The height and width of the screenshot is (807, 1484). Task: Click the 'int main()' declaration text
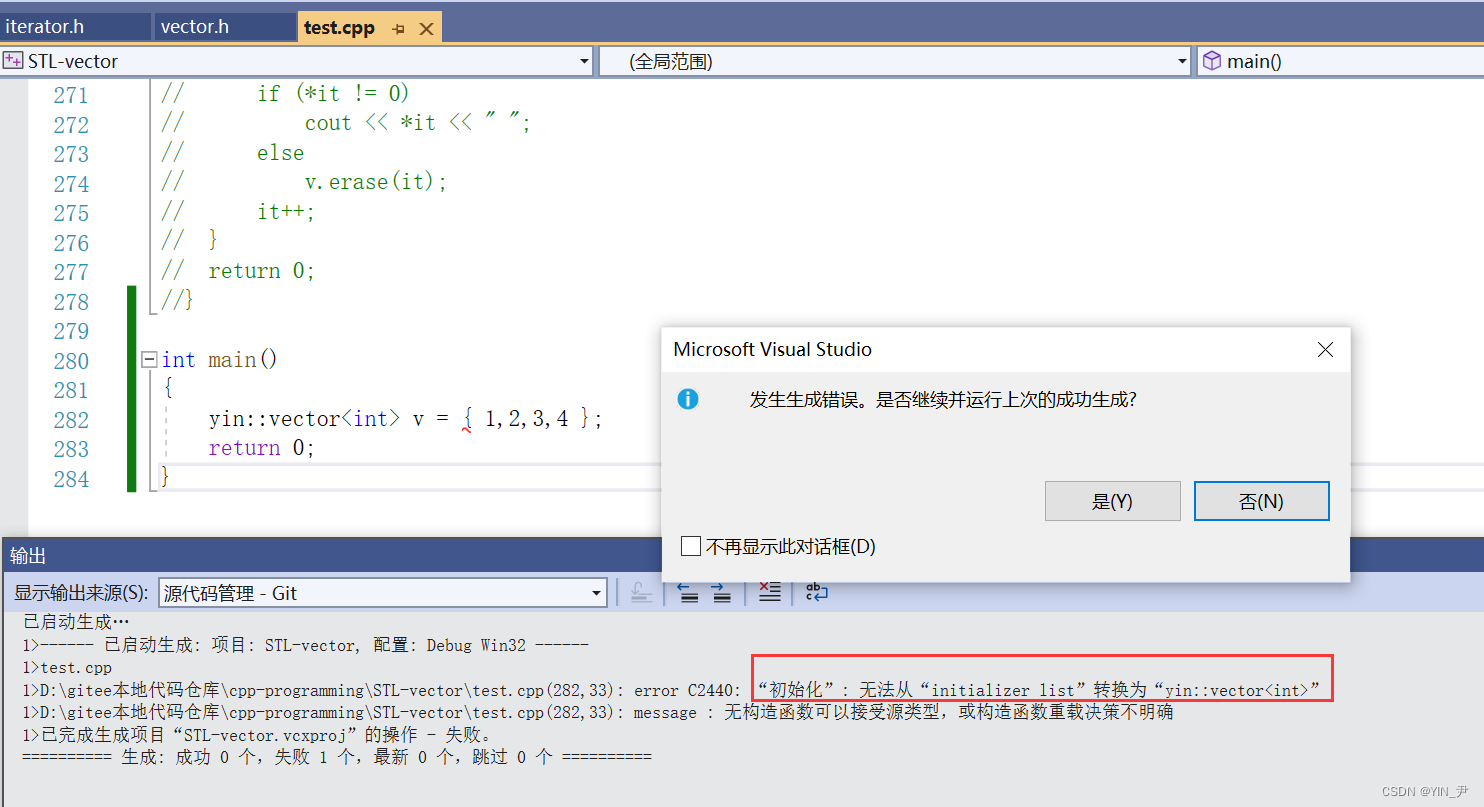(x=219, y=360)
